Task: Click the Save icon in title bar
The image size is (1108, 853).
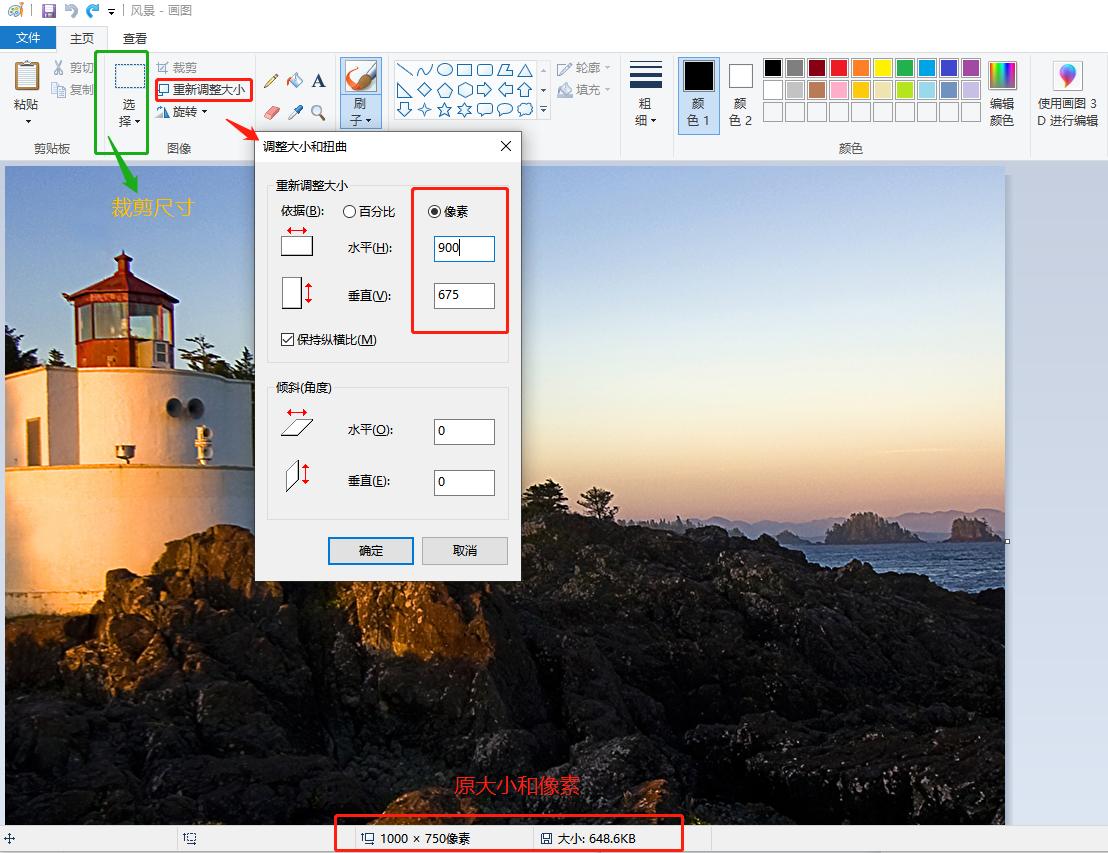Action: 49,11
